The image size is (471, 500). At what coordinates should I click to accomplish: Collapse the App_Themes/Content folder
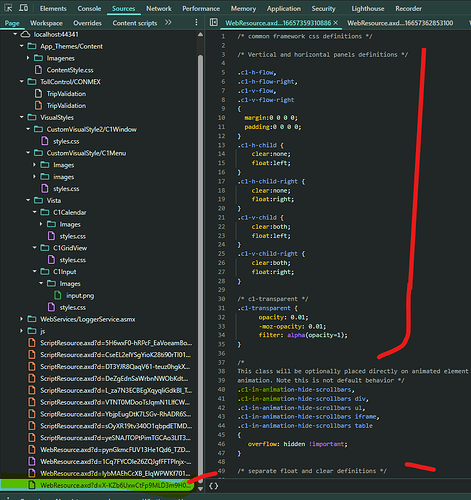[22, 46]
